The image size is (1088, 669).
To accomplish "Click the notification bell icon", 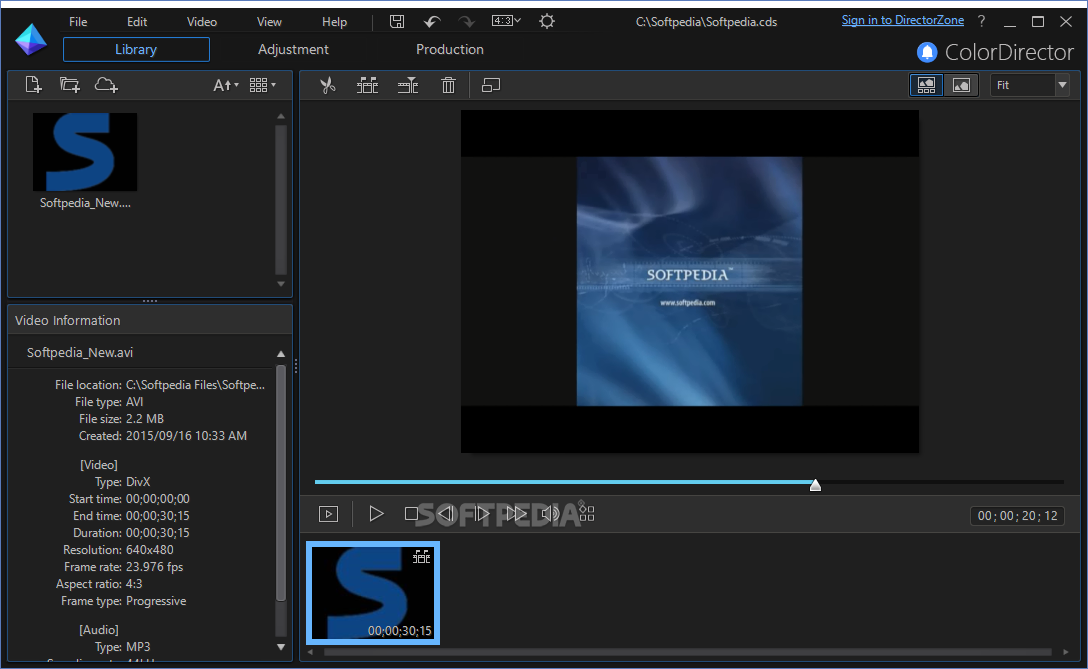I will coord(927,52).
